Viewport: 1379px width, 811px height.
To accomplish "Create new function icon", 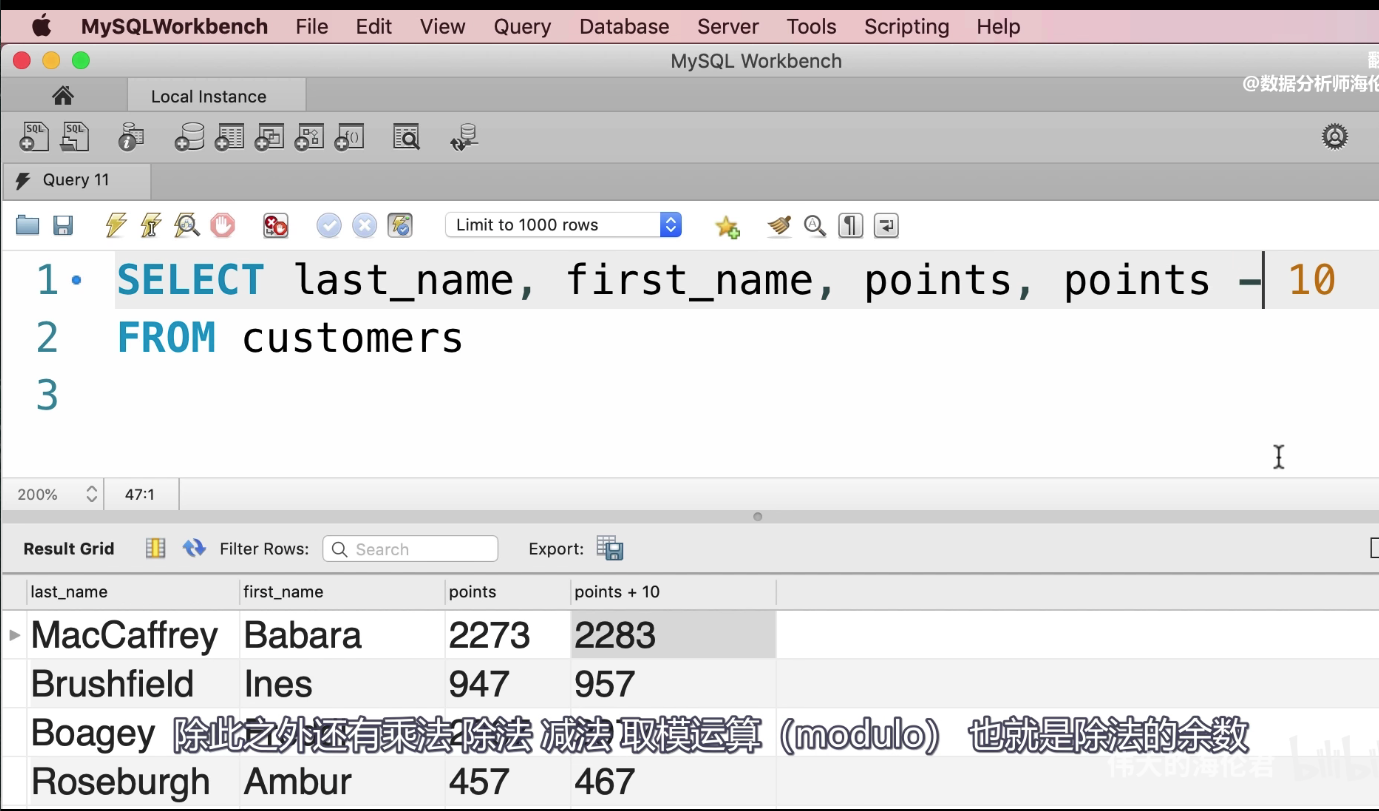I will [349, 136].
